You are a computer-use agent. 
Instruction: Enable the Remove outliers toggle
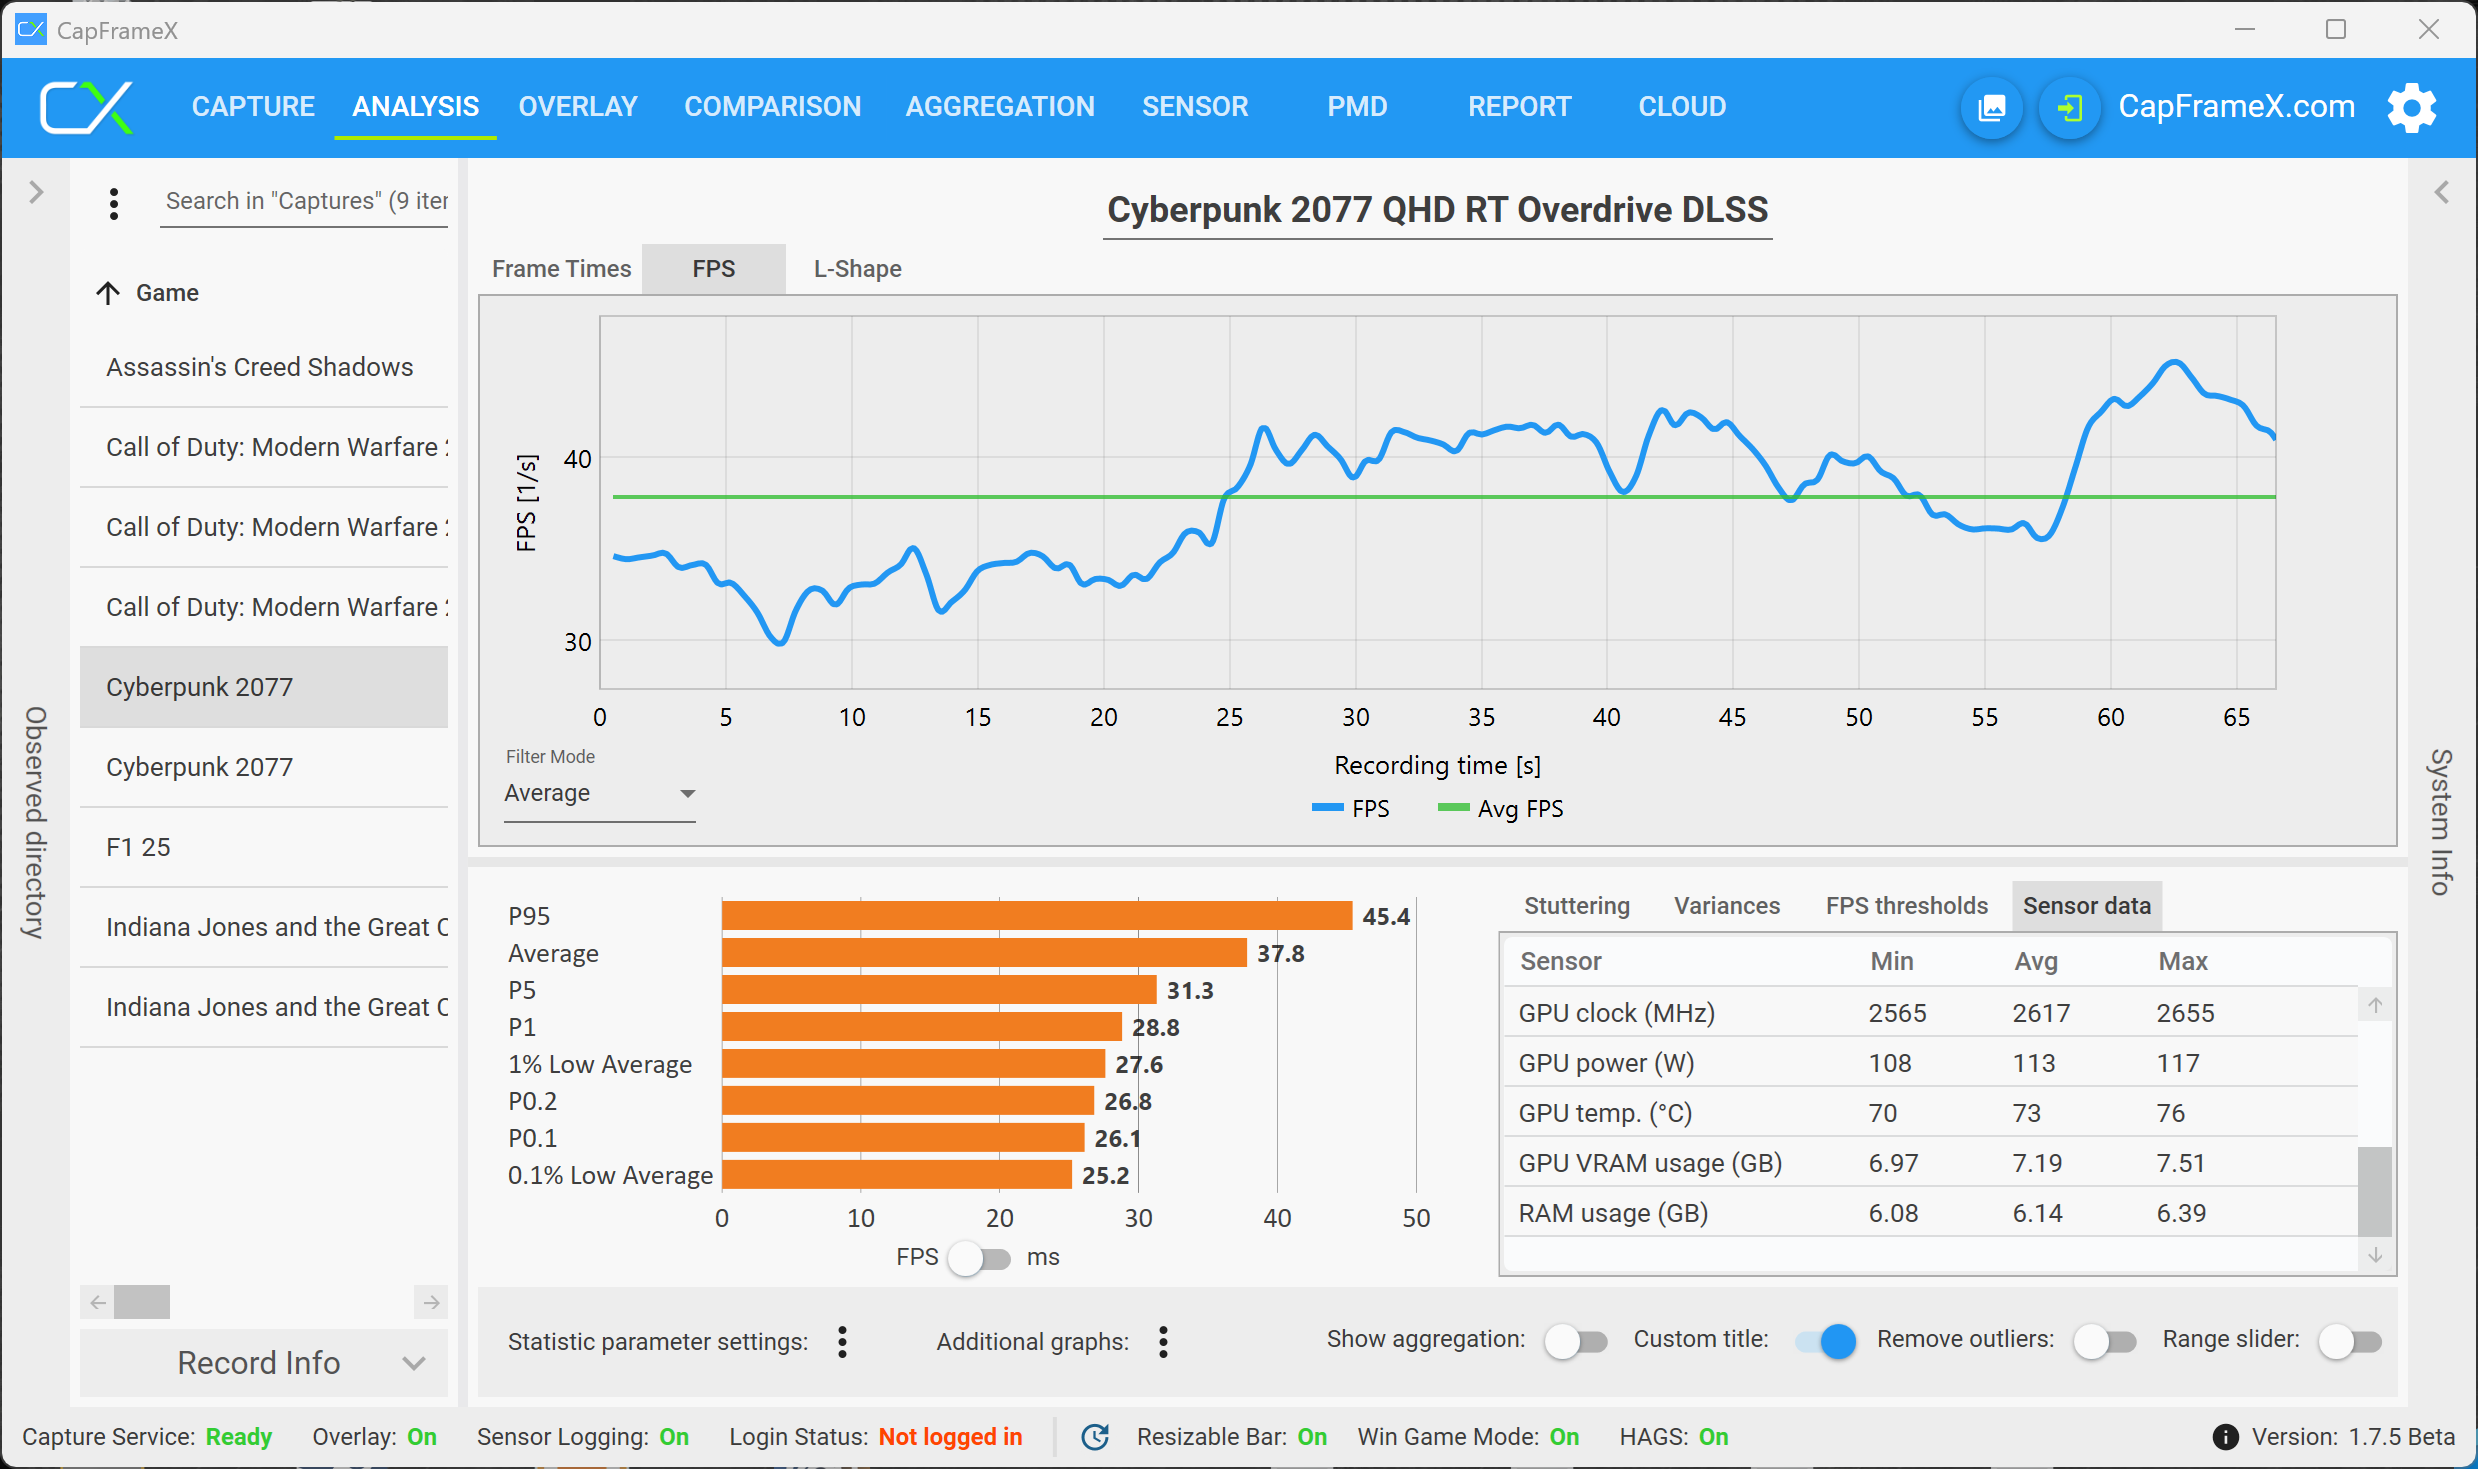point(2103,1341)
